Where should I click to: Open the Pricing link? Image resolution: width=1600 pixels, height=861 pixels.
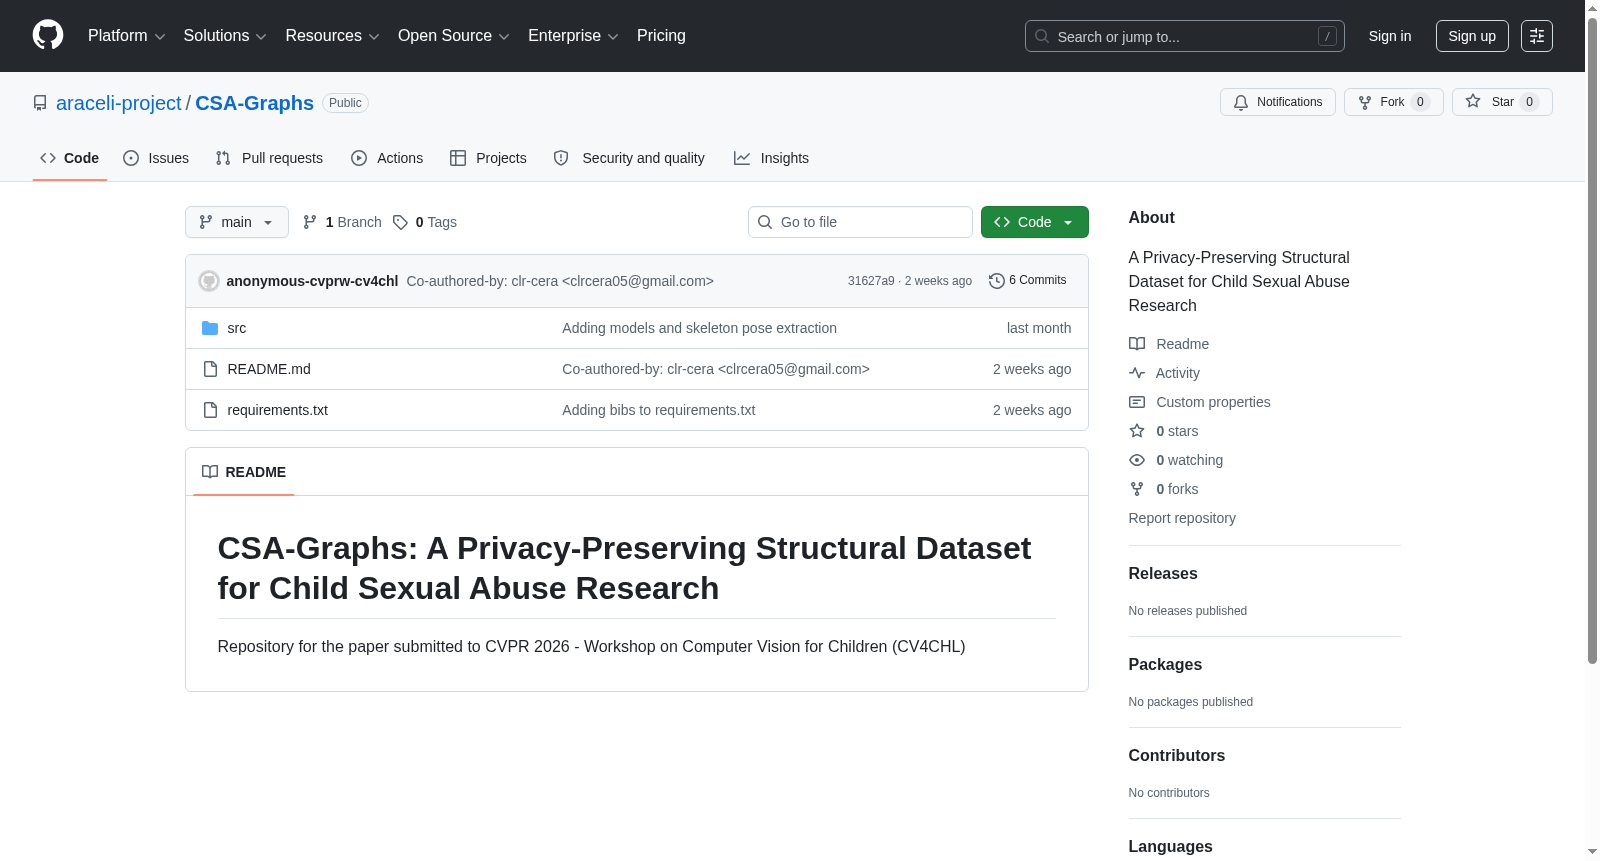(x=661, y=36)
